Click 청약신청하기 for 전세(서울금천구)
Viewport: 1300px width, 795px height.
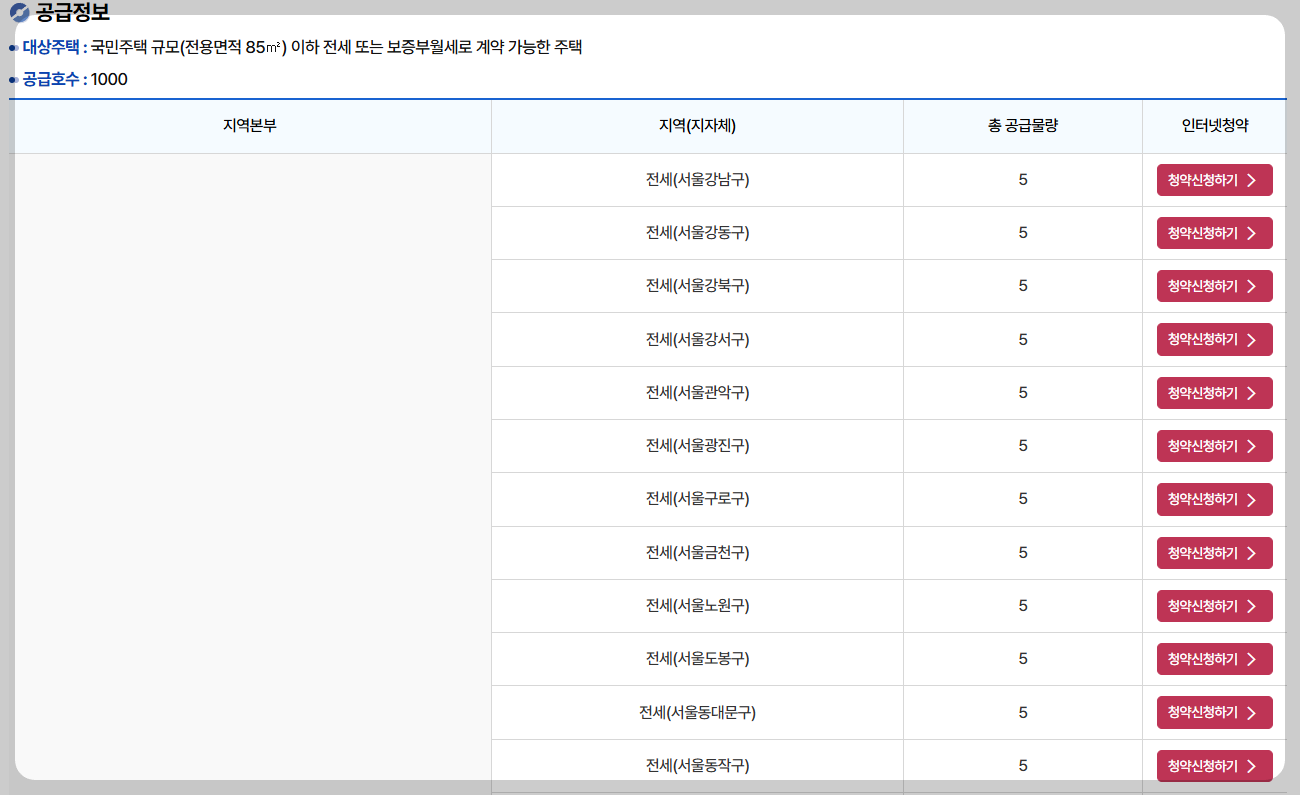tap(1214, 552)
